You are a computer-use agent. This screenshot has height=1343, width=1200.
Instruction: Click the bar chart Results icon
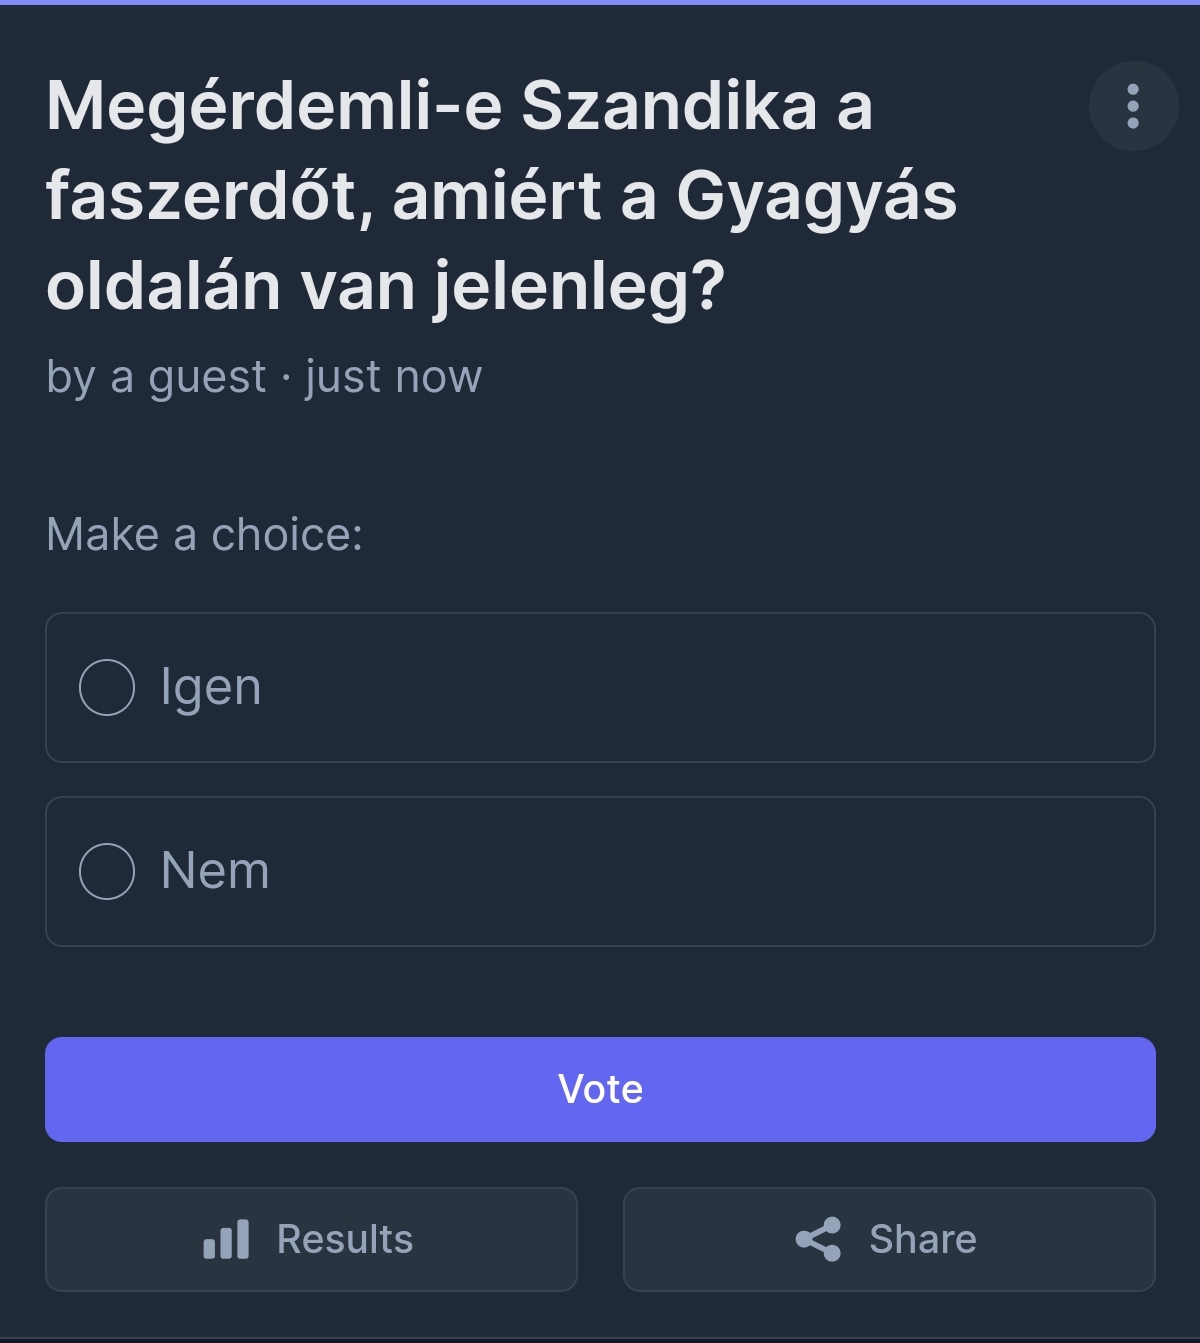tap(226, 1239)
